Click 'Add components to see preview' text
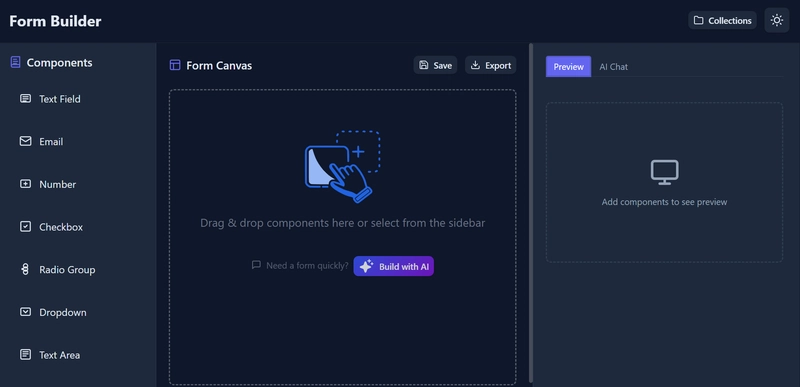The height and width of the screenshot is (387, 800). [x=664, y=202]
